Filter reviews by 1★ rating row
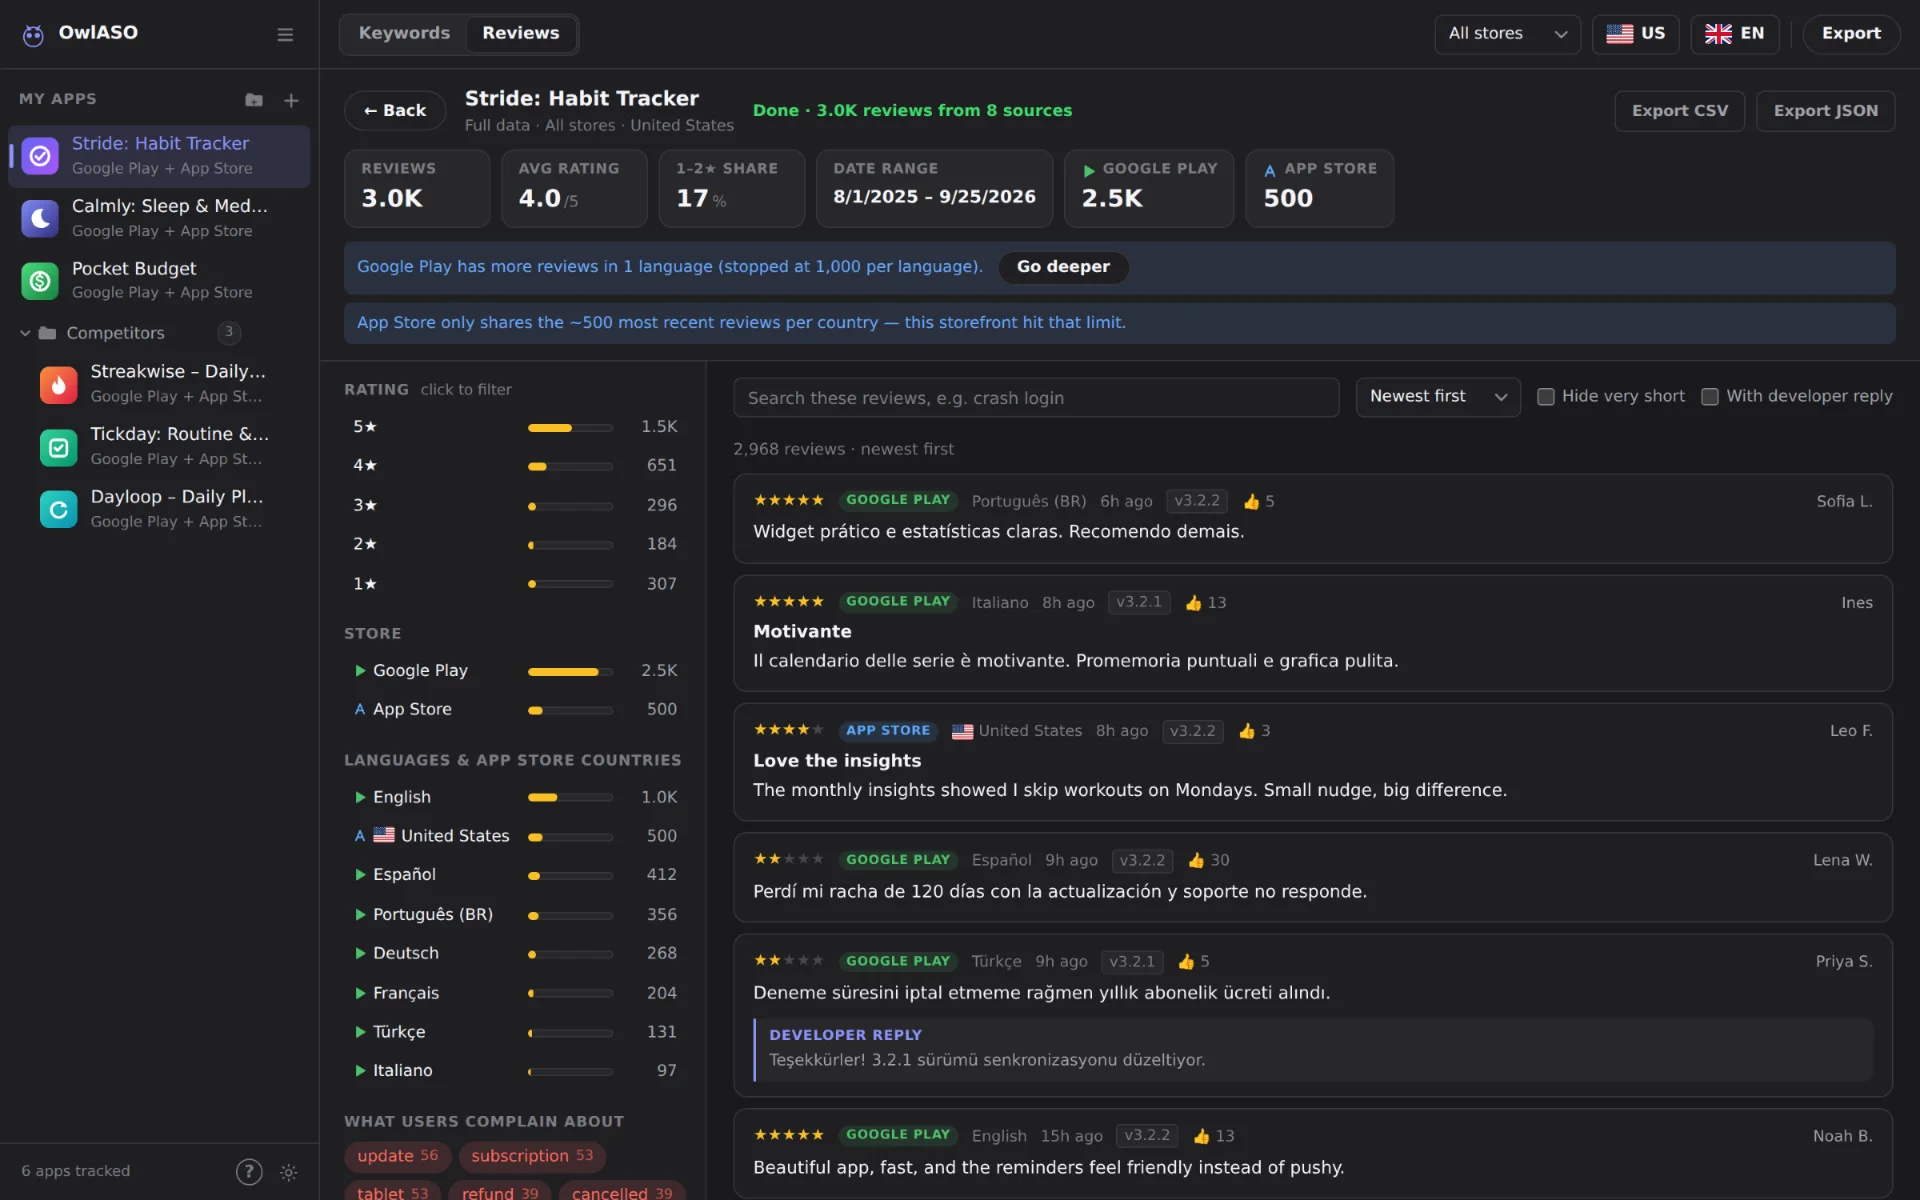Image resolution: width=1920 pixels, height=1200 pixels. (514, 584)
